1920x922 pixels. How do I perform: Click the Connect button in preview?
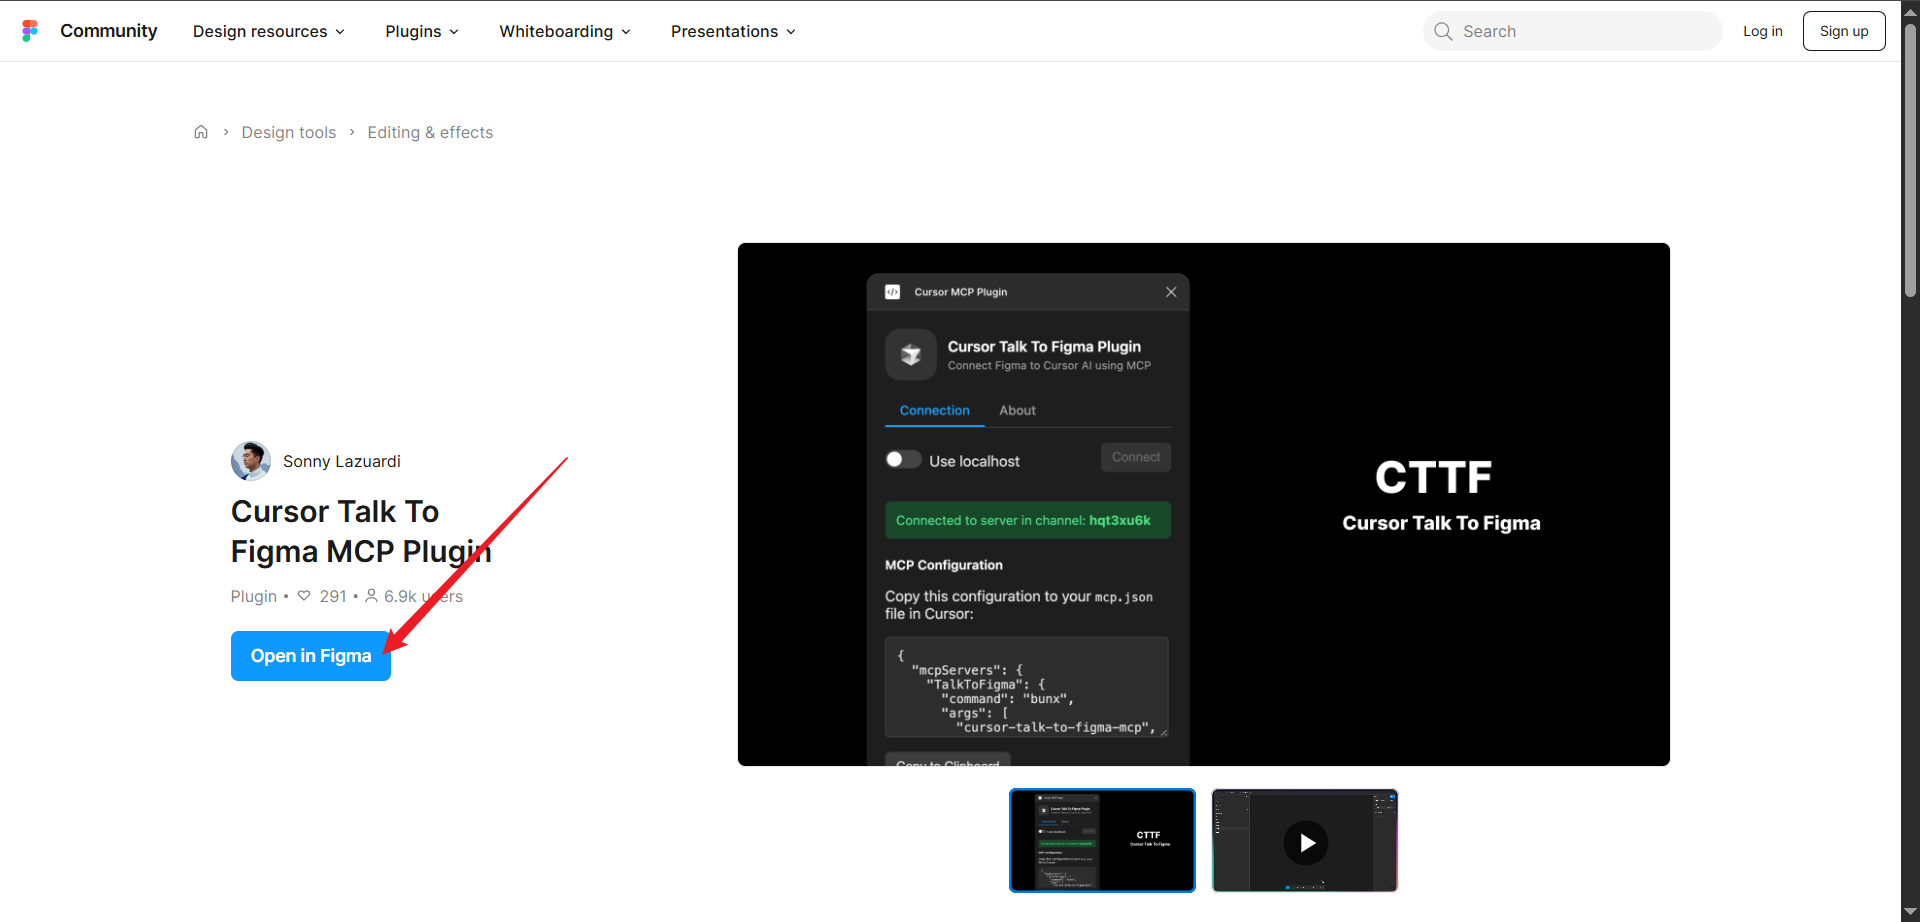1136,457
